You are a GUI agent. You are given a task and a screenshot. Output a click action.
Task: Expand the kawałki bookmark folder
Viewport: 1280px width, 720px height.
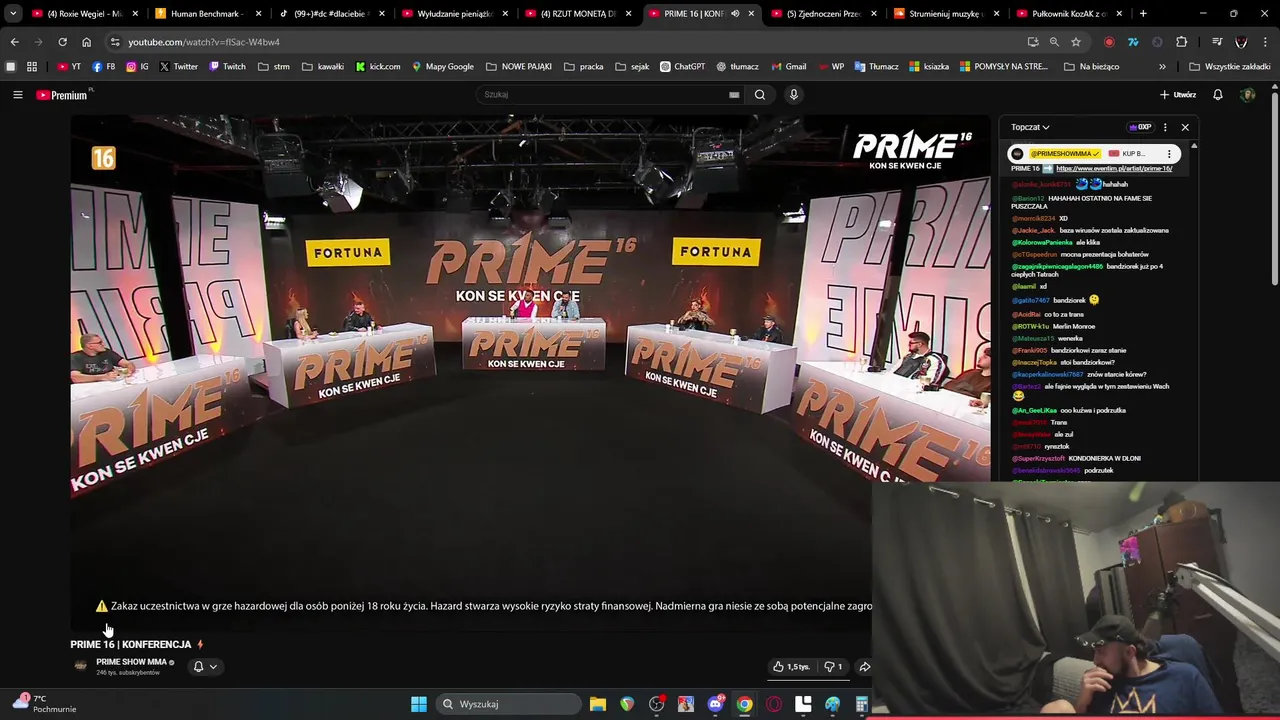click(x=322, y=67)
